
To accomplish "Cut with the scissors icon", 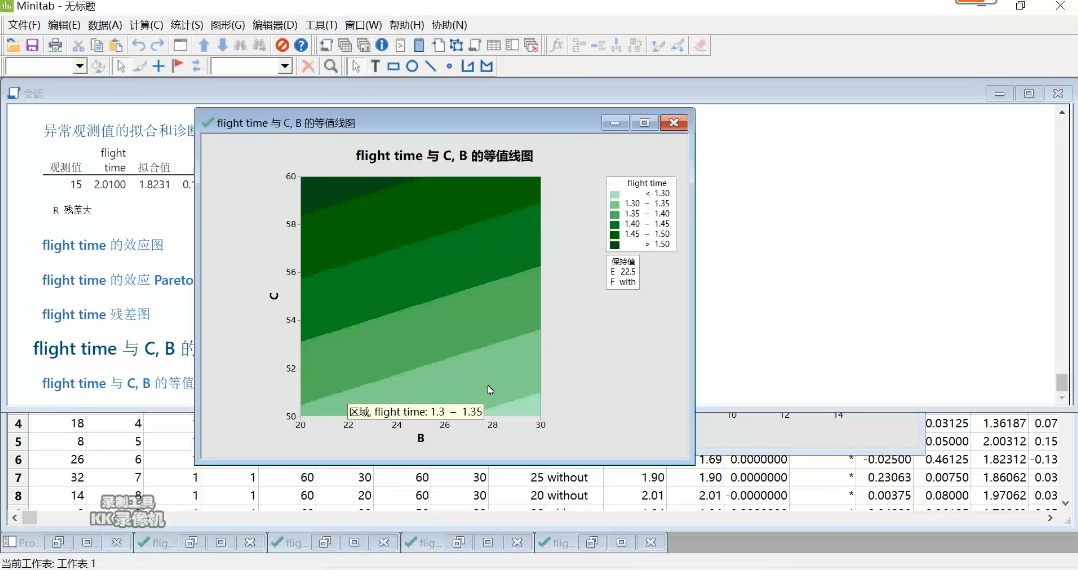I will tap(78, 45).
